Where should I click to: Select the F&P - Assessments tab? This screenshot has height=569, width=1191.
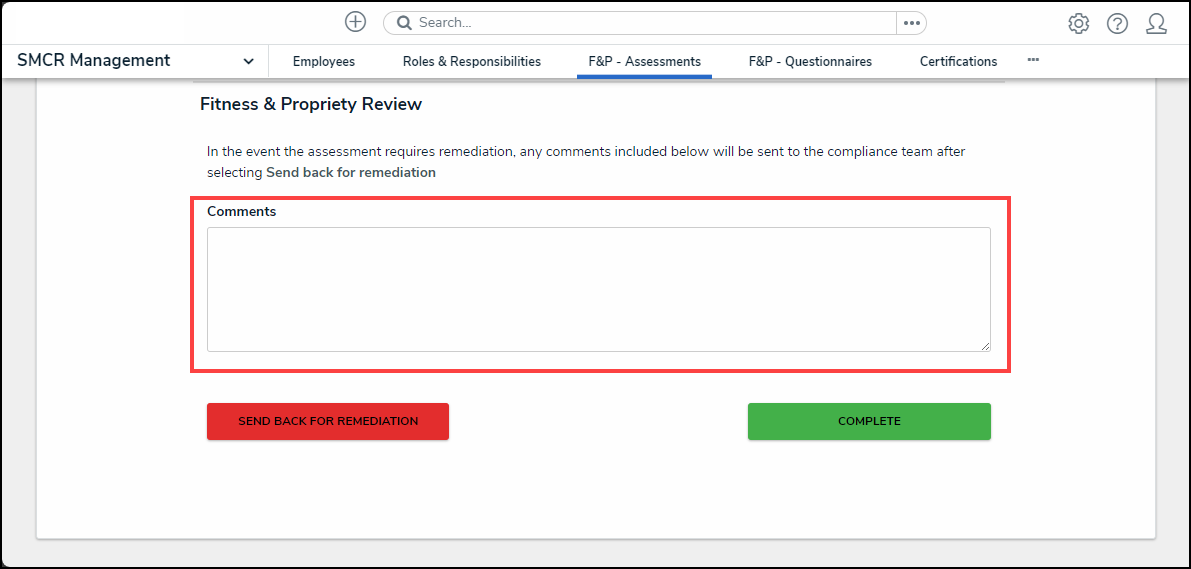[x=644, y=62]
